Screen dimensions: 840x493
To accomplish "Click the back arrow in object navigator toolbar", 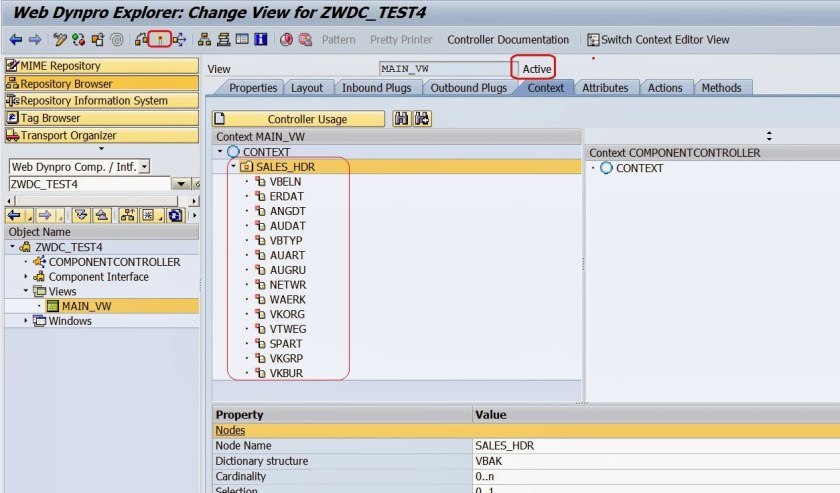I will 14,215.
